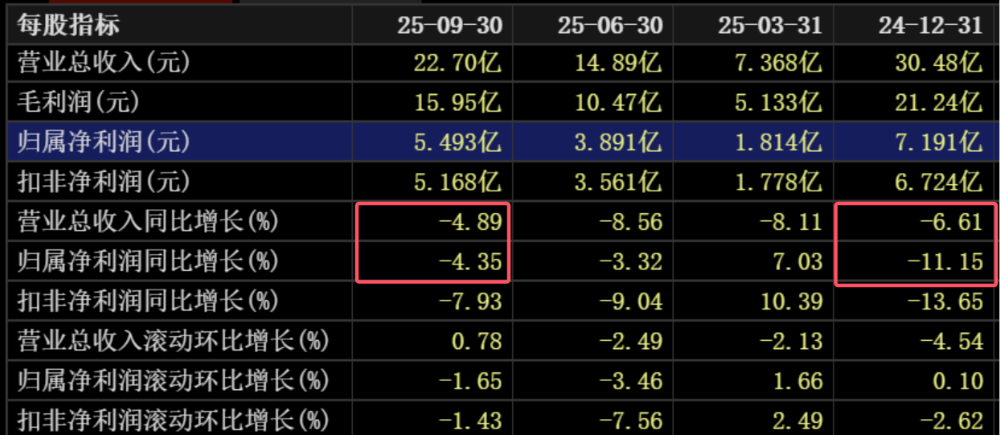Select the 扣非净利润(元) row label
Viewport: 1000px width, 435px height.
(103, 182)
